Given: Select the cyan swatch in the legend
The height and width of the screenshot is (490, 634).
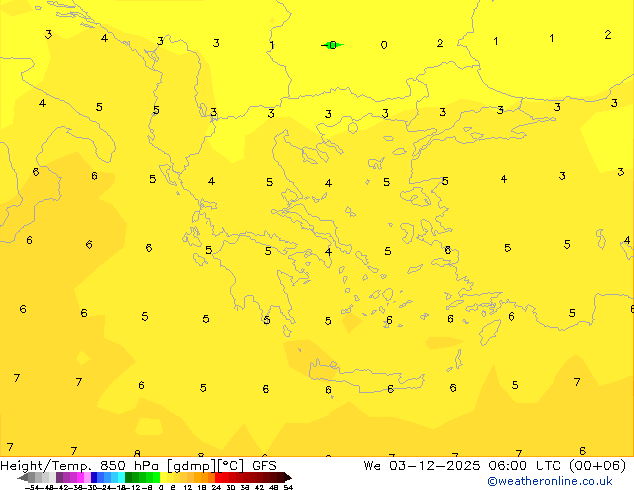Looking at the screenshot, I should [121, 477].
